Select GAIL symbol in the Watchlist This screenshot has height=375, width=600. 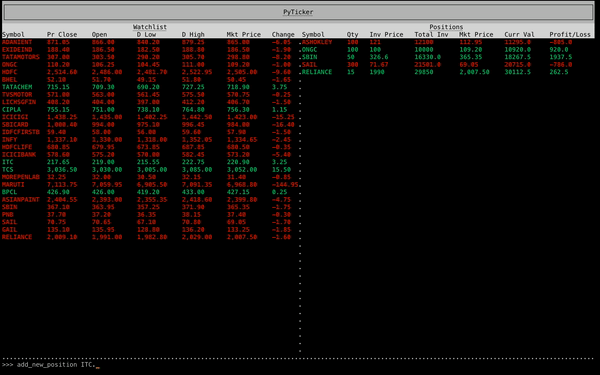click(10, 230)
